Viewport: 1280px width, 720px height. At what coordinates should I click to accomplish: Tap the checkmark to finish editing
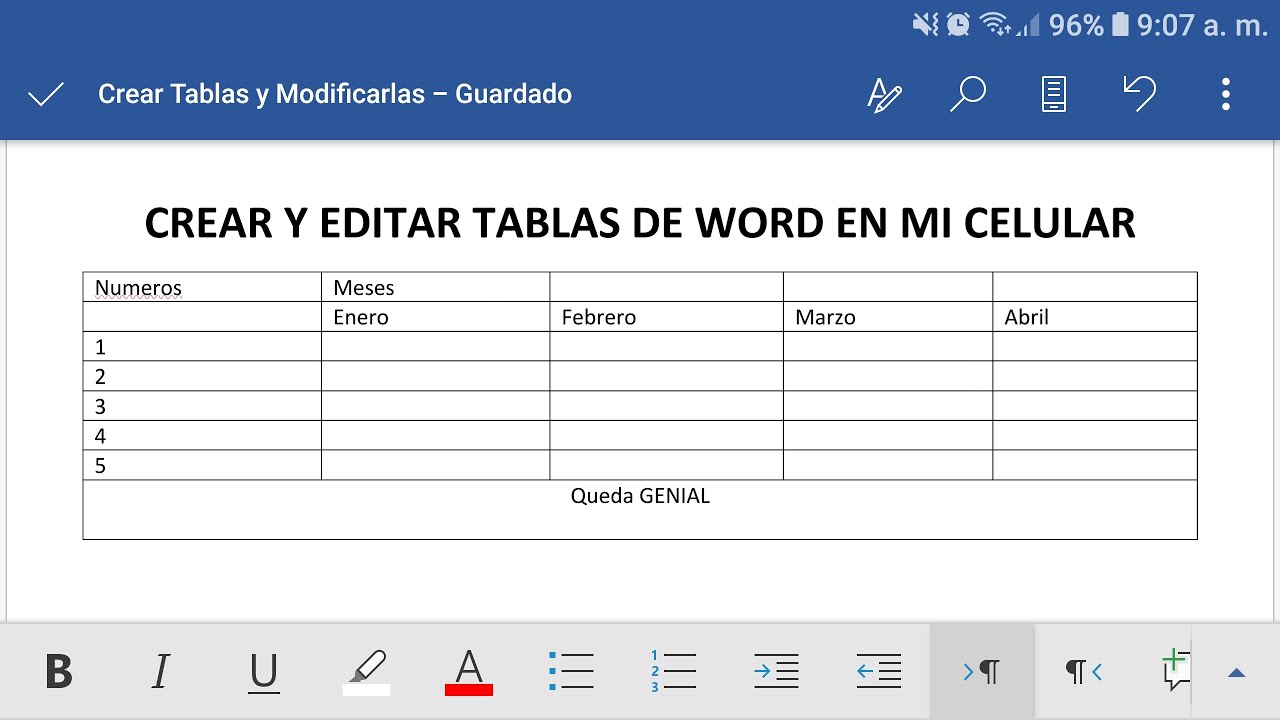coord(46,95)
